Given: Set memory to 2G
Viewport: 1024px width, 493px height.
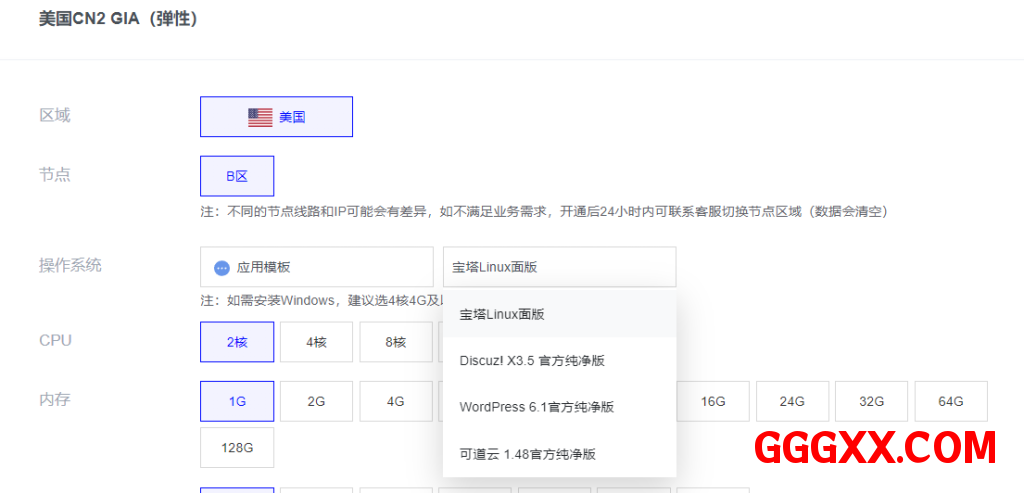Looking at the screenshot, I should coord(316,401).
